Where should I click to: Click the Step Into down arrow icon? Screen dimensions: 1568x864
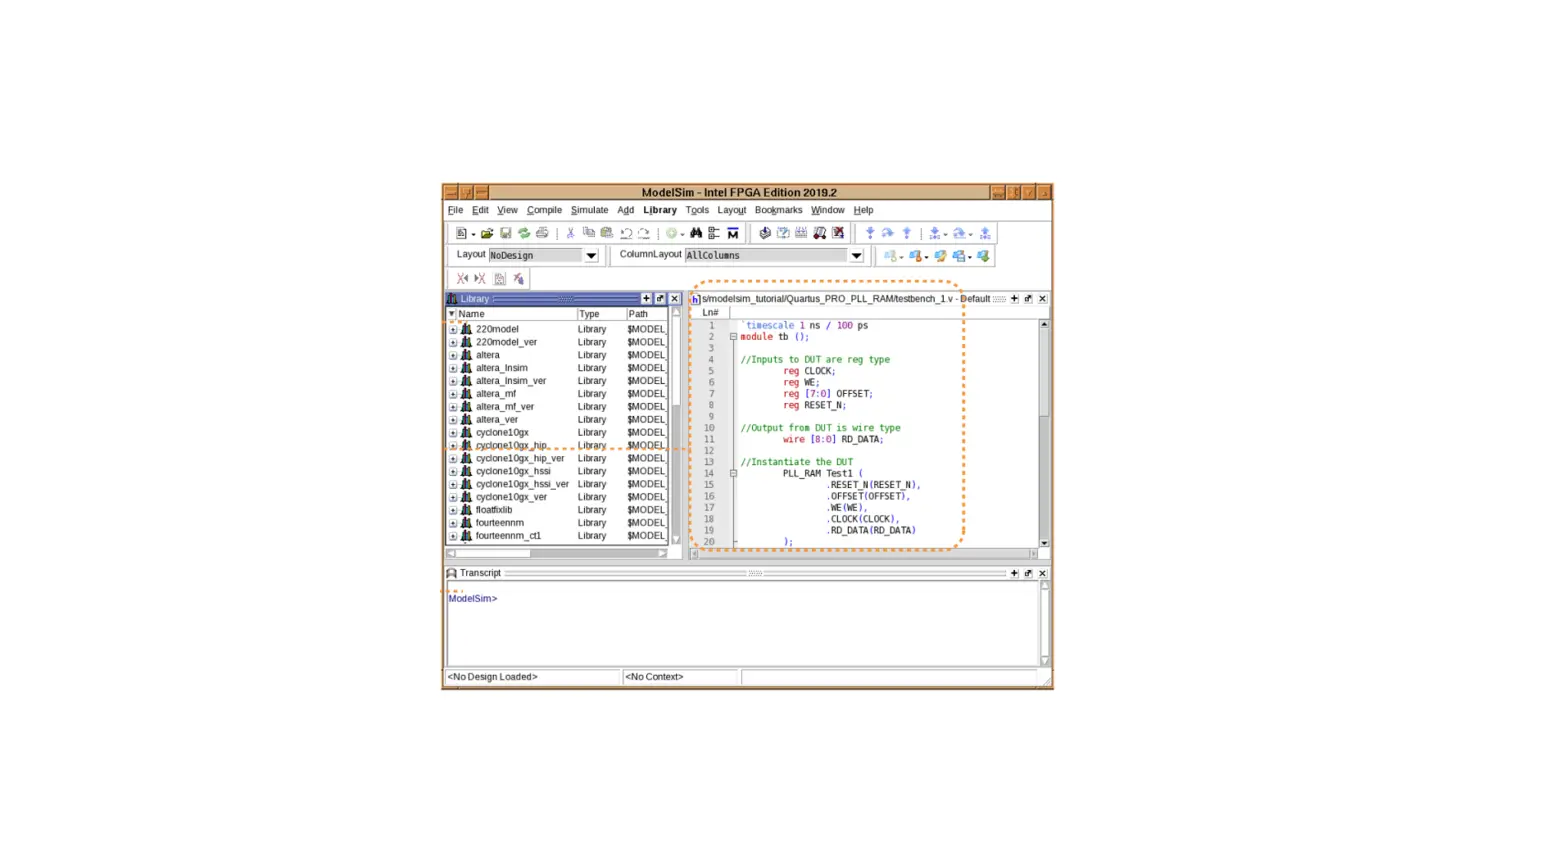(x=870, y=233)
